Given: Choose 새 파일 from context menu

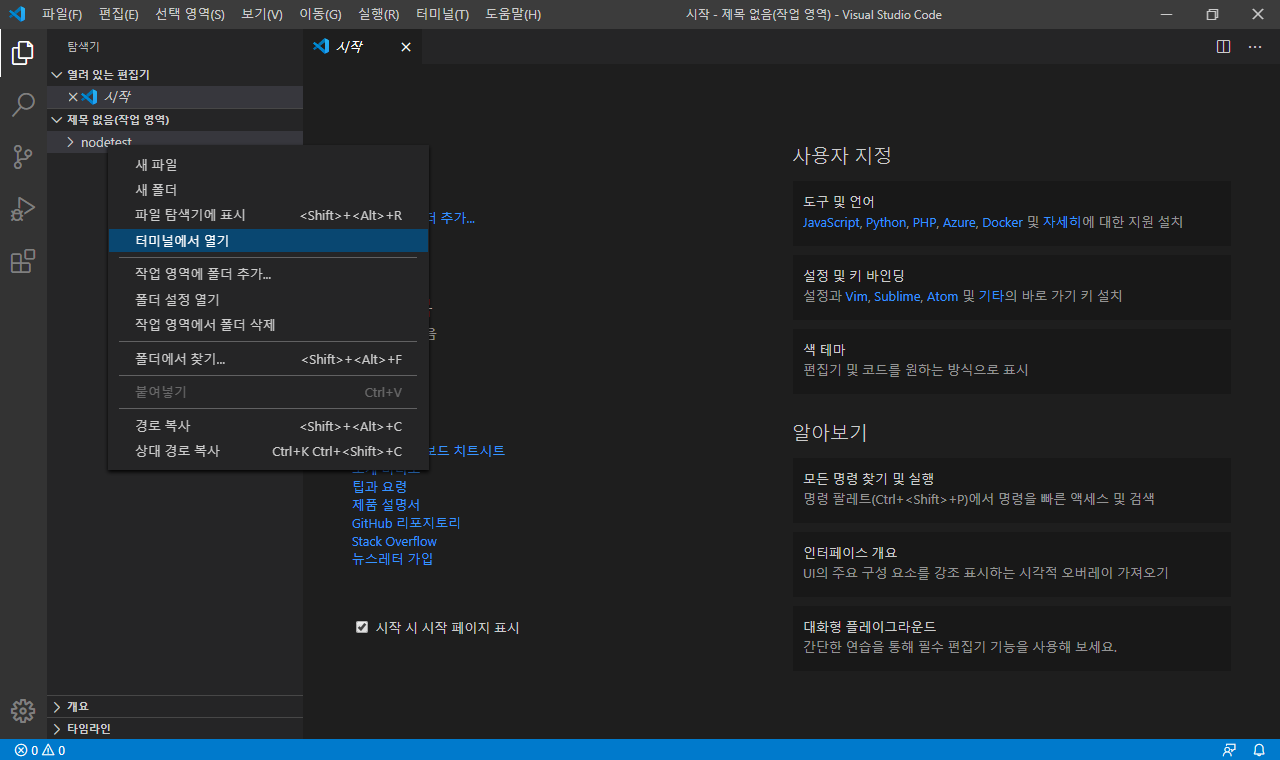Looking at the screenshot, I should pyautogui.click(x=268, y=164).
